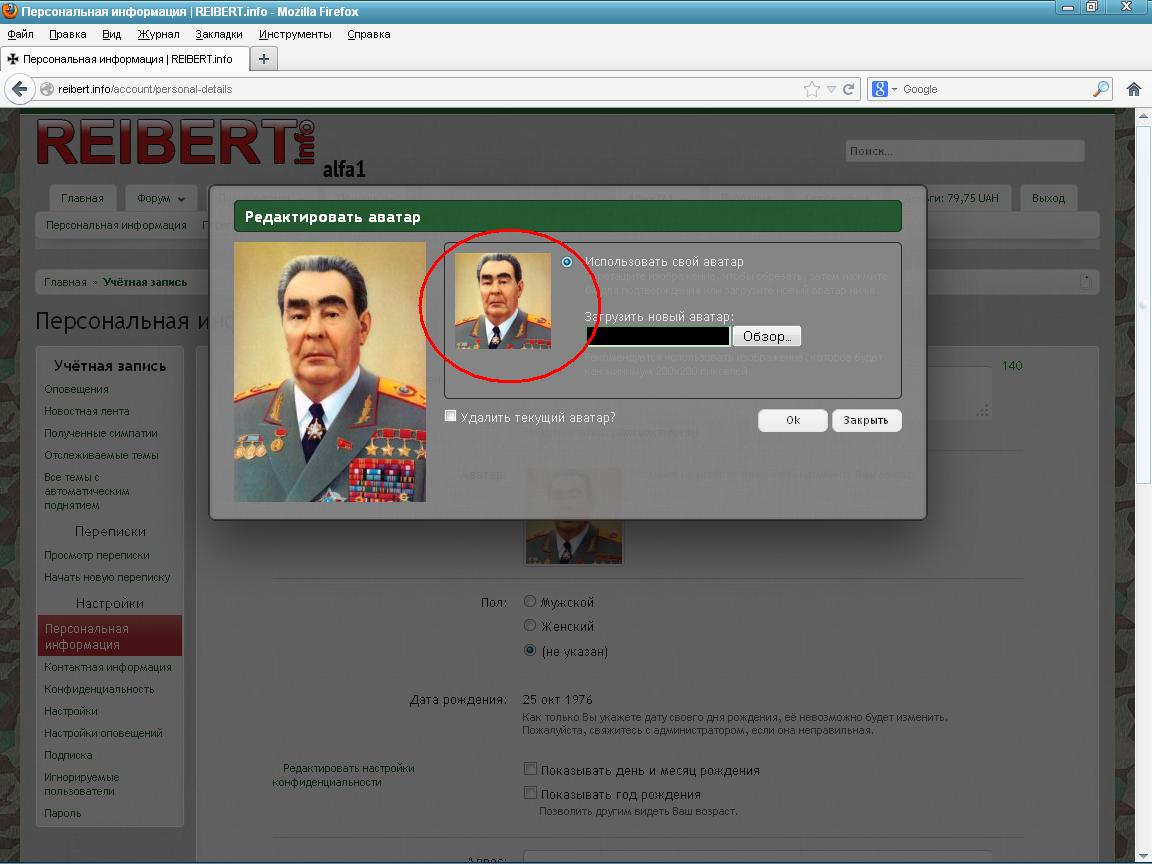Confirm the avatar with the Ok button
This screenshot has height=864, width=1152.
point(793,420)
